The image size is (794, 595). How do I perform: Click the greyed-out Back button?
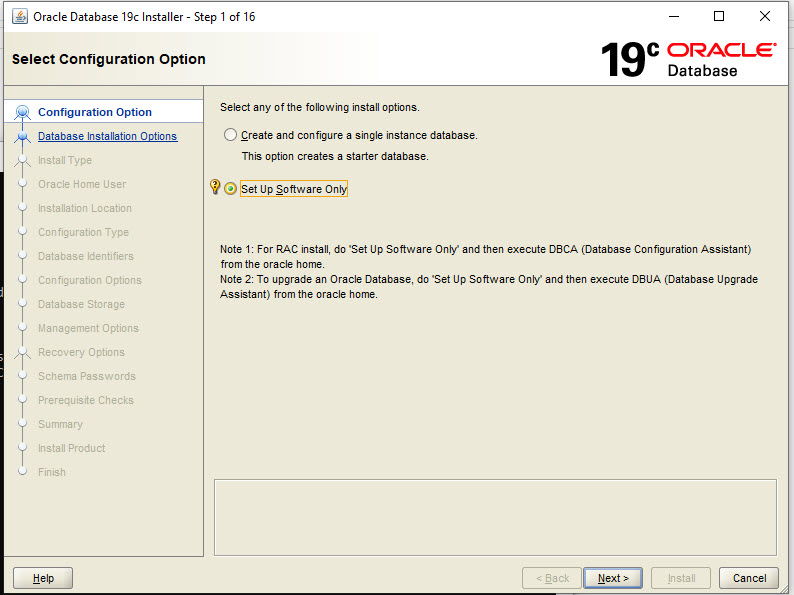click(x=552, y=578)
